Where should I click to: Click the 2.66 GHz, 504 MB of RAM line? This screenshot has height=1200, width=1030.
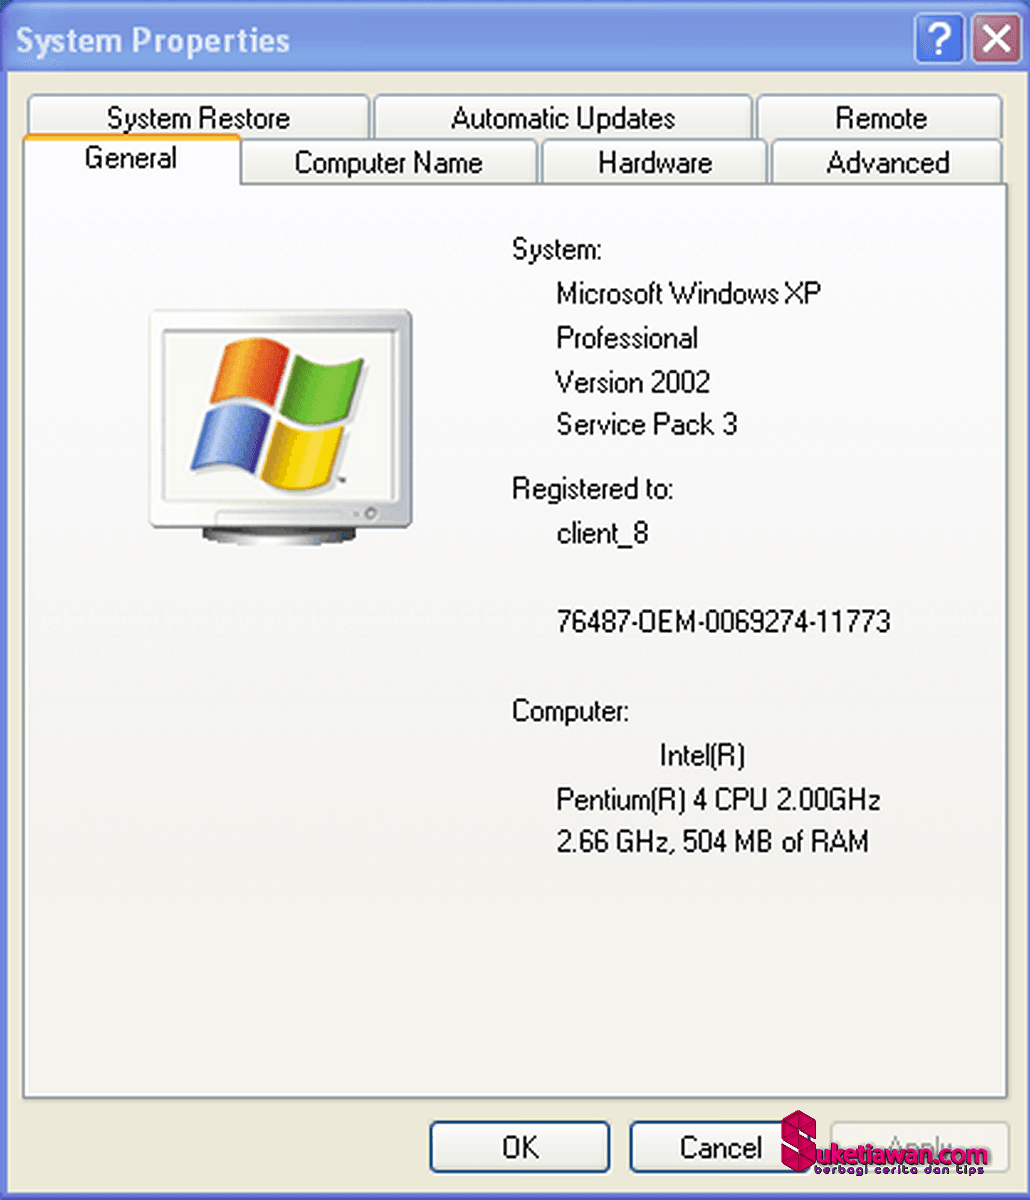(x=712, y=842)
